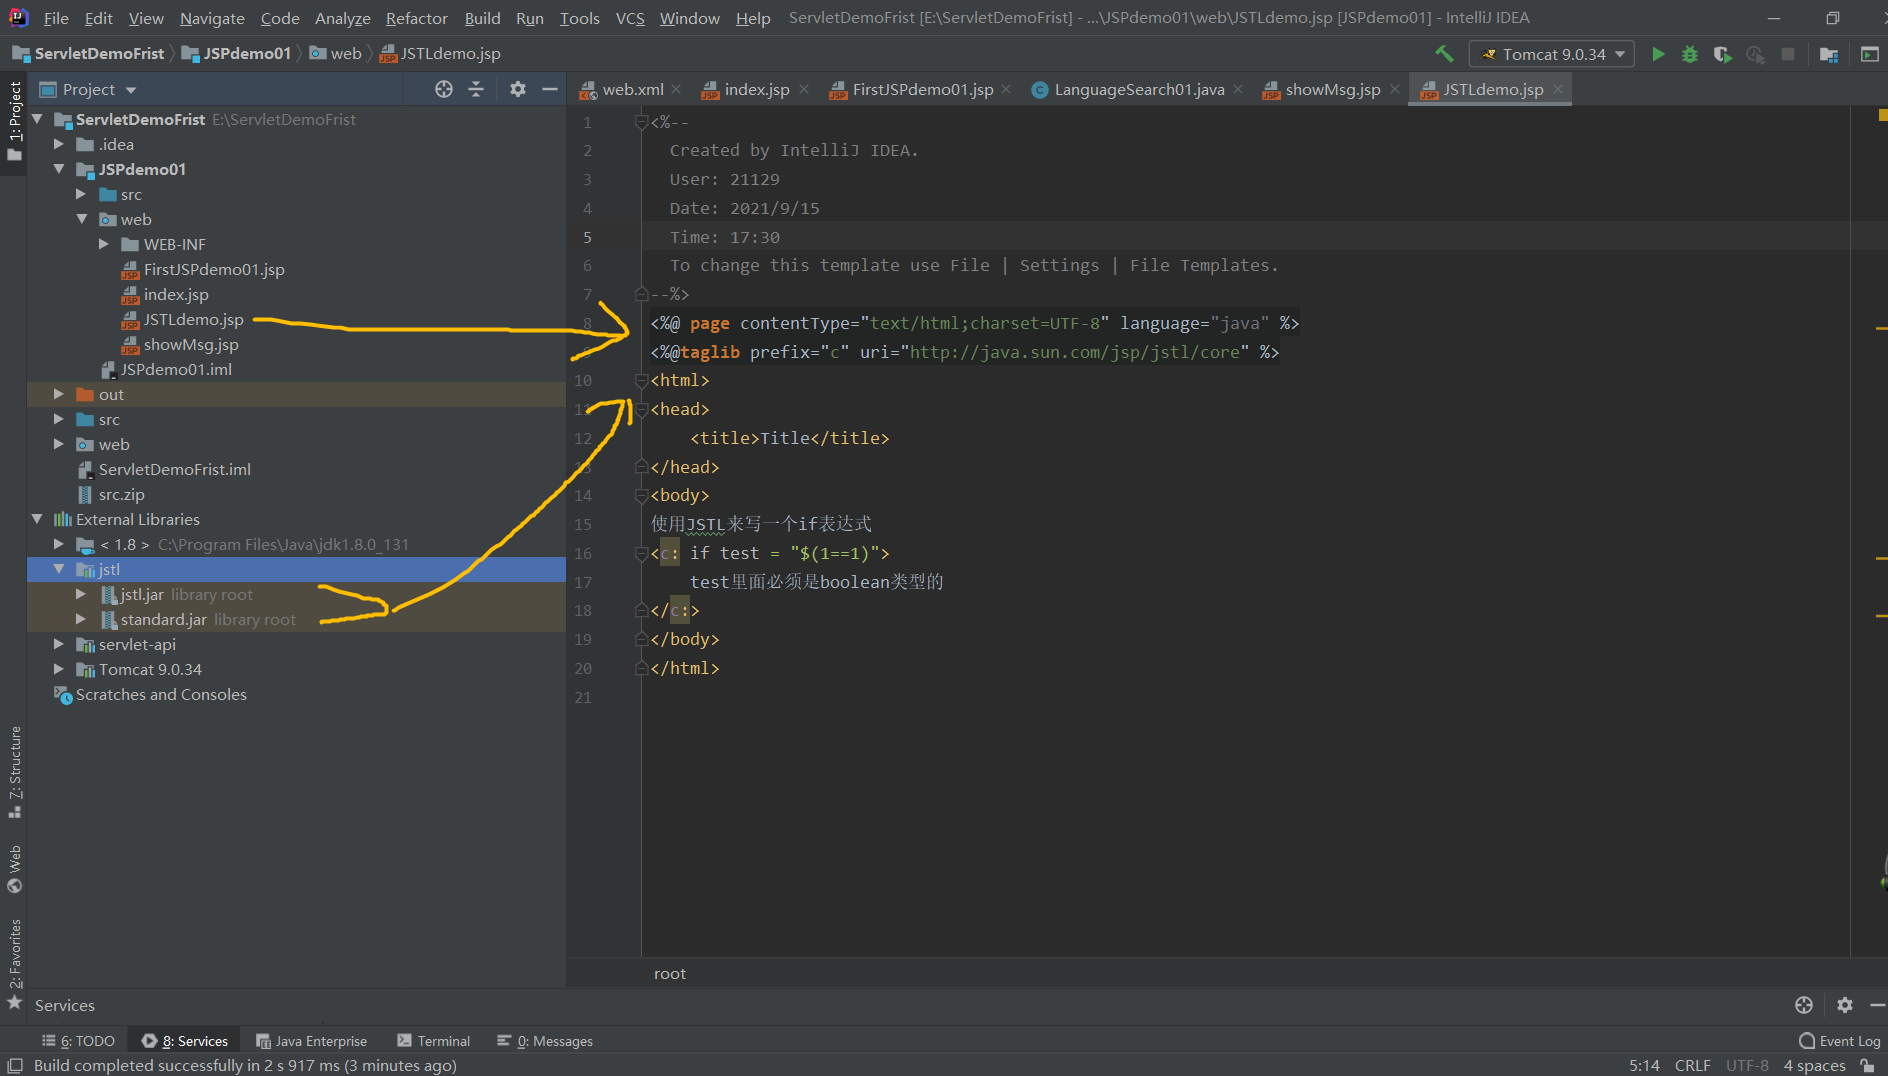Click the lock icon in status bar

[1867, 1066]
